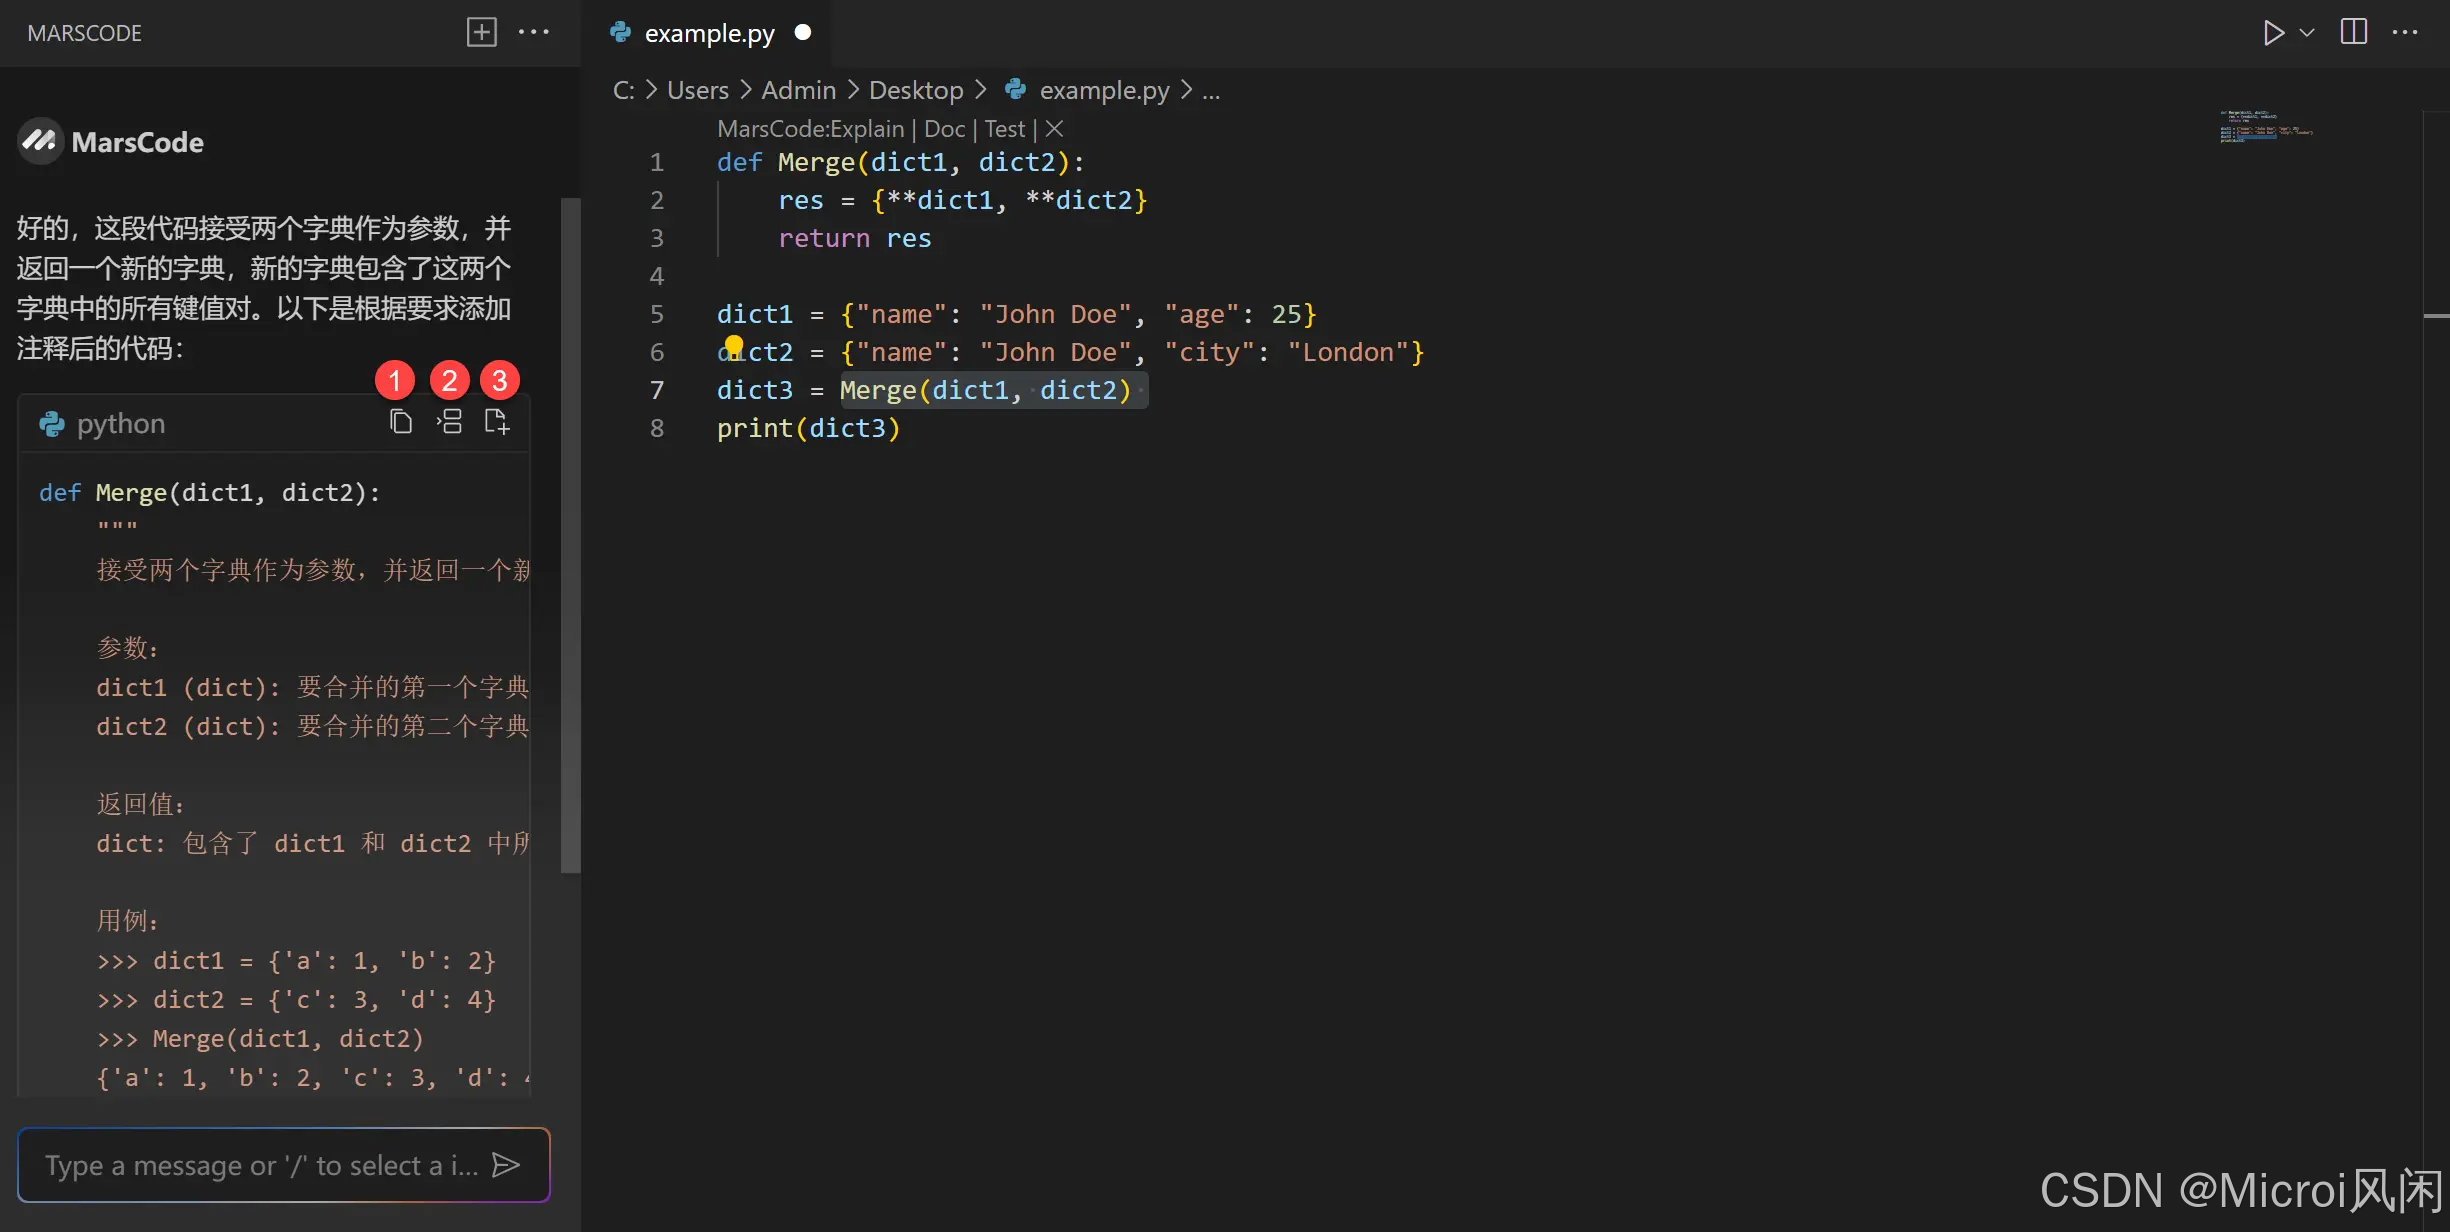Viewport: 2450px width, 1232px height.
Task: Click the yellow lightbulb code action
Action: point(734,346)
